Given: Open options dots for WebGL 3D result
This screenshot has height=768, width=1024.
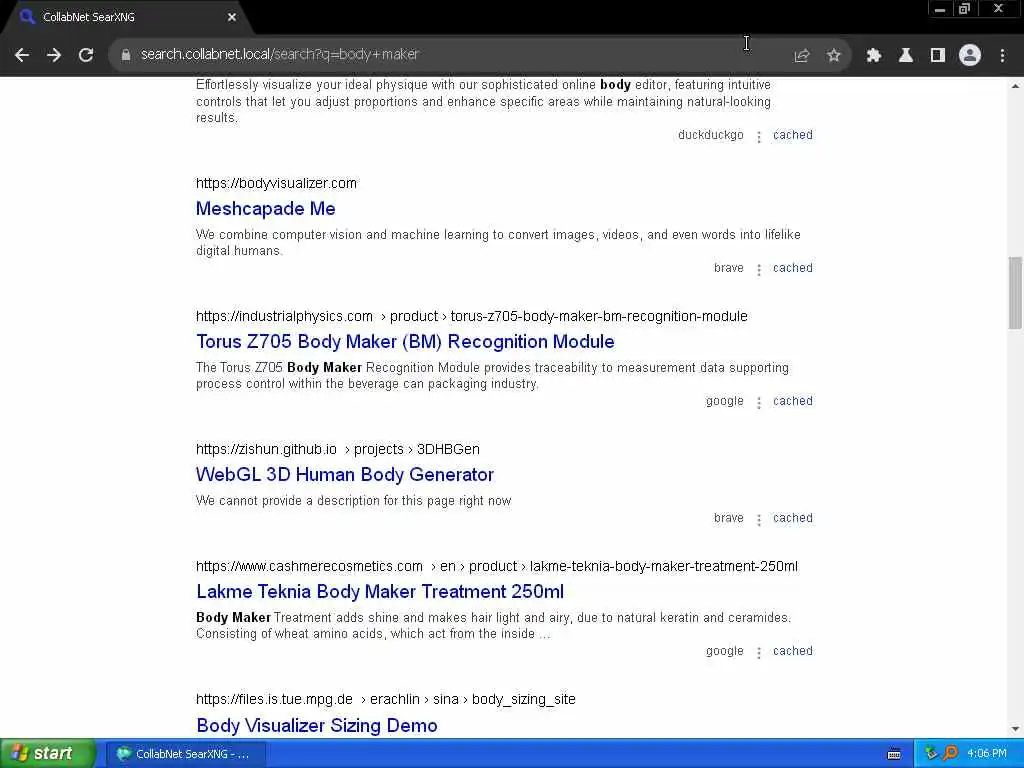Looking at the screenshot, I should pyautogui.click(x=759, y=520).
